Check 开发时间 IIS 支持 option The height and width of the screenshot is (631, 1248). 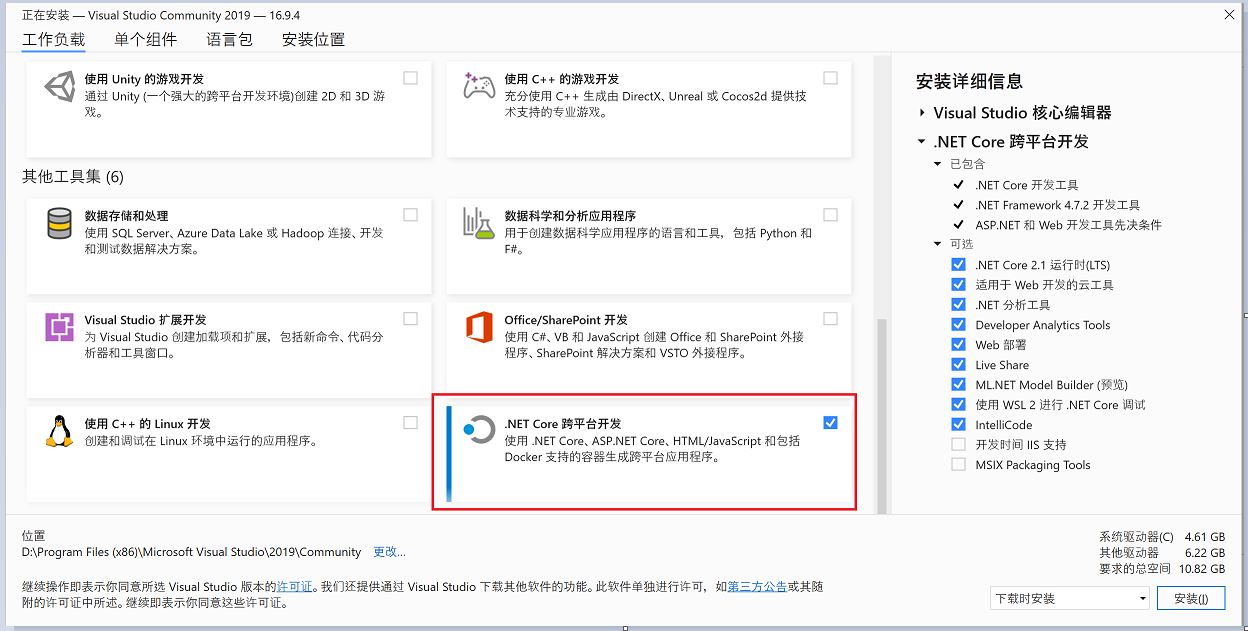[959, 445]
